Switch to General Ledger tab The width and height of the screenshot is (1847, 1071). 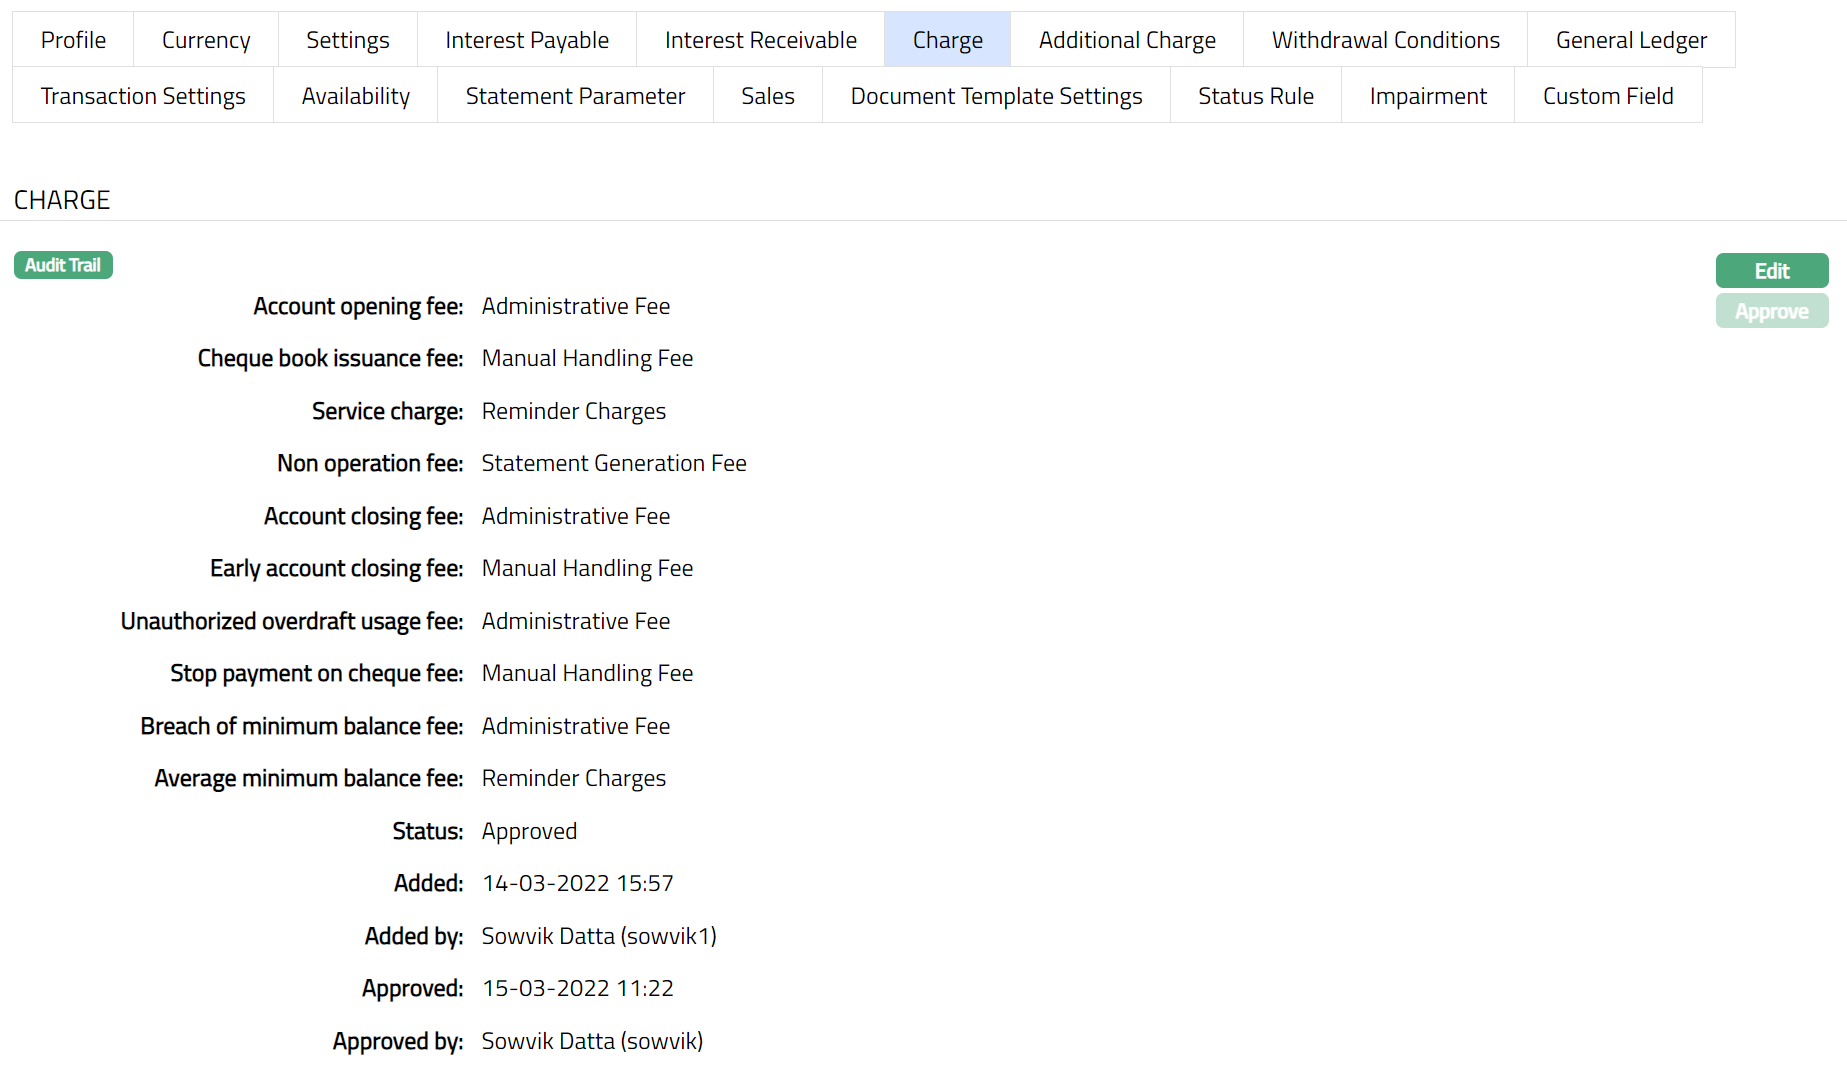1631,40
